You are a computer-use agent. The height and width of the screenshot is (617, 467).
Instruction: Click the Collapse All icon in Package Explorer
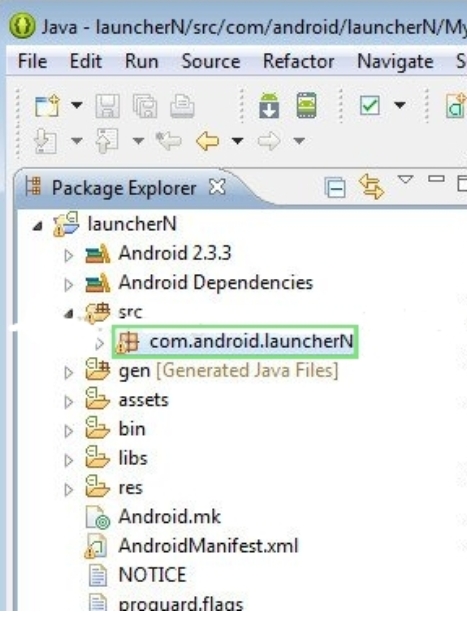click(x=335, y=187)
